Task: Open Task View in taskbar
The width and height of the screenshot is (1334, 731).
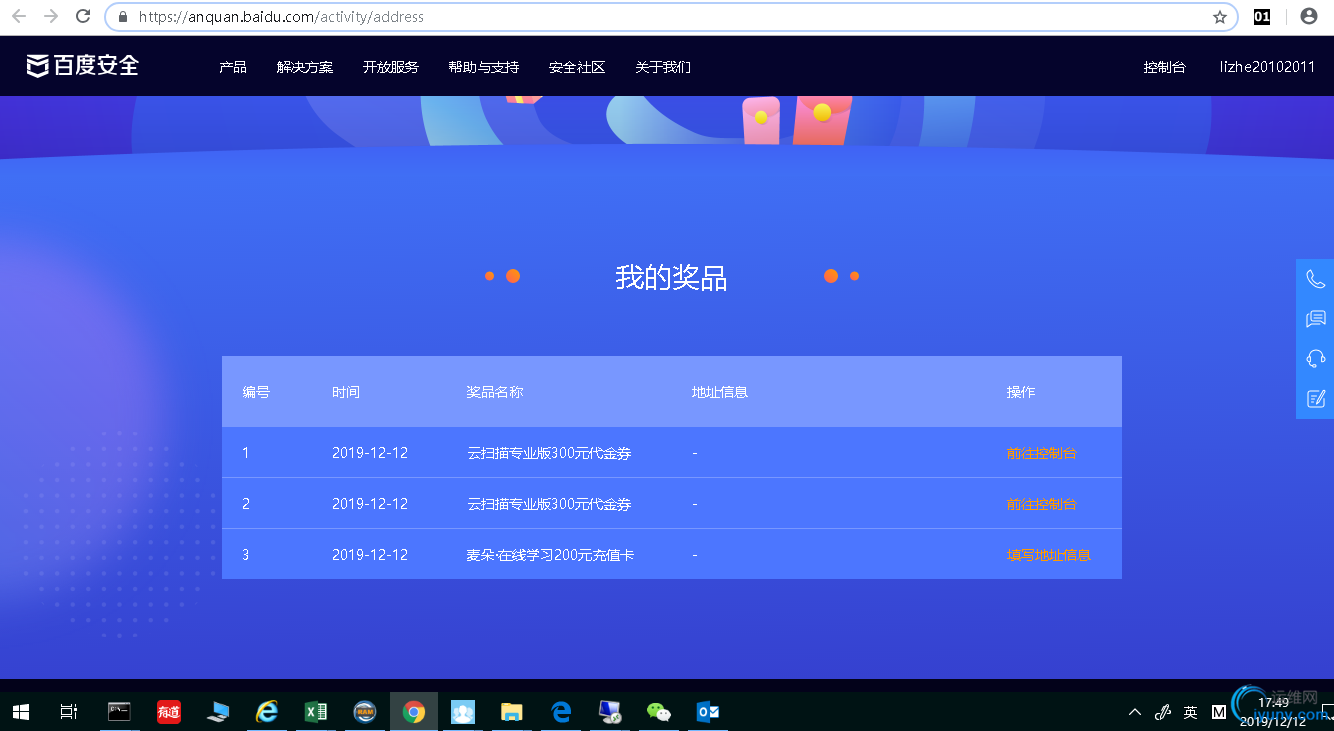Action: coord(68,712)
